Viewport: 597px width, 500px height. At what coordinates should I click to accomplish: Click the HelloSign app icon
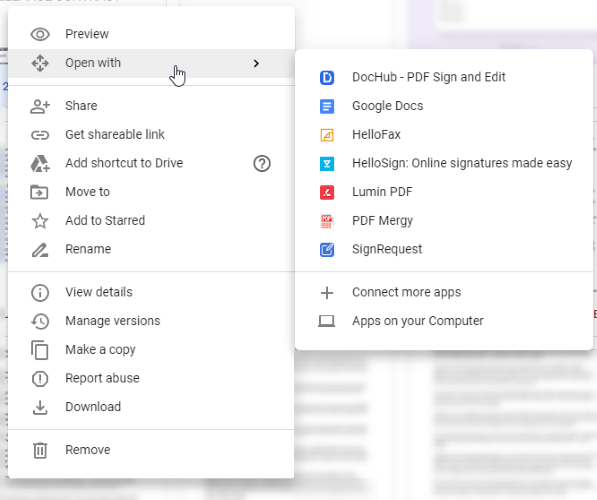pyautogui.click(x=327, y=164)
